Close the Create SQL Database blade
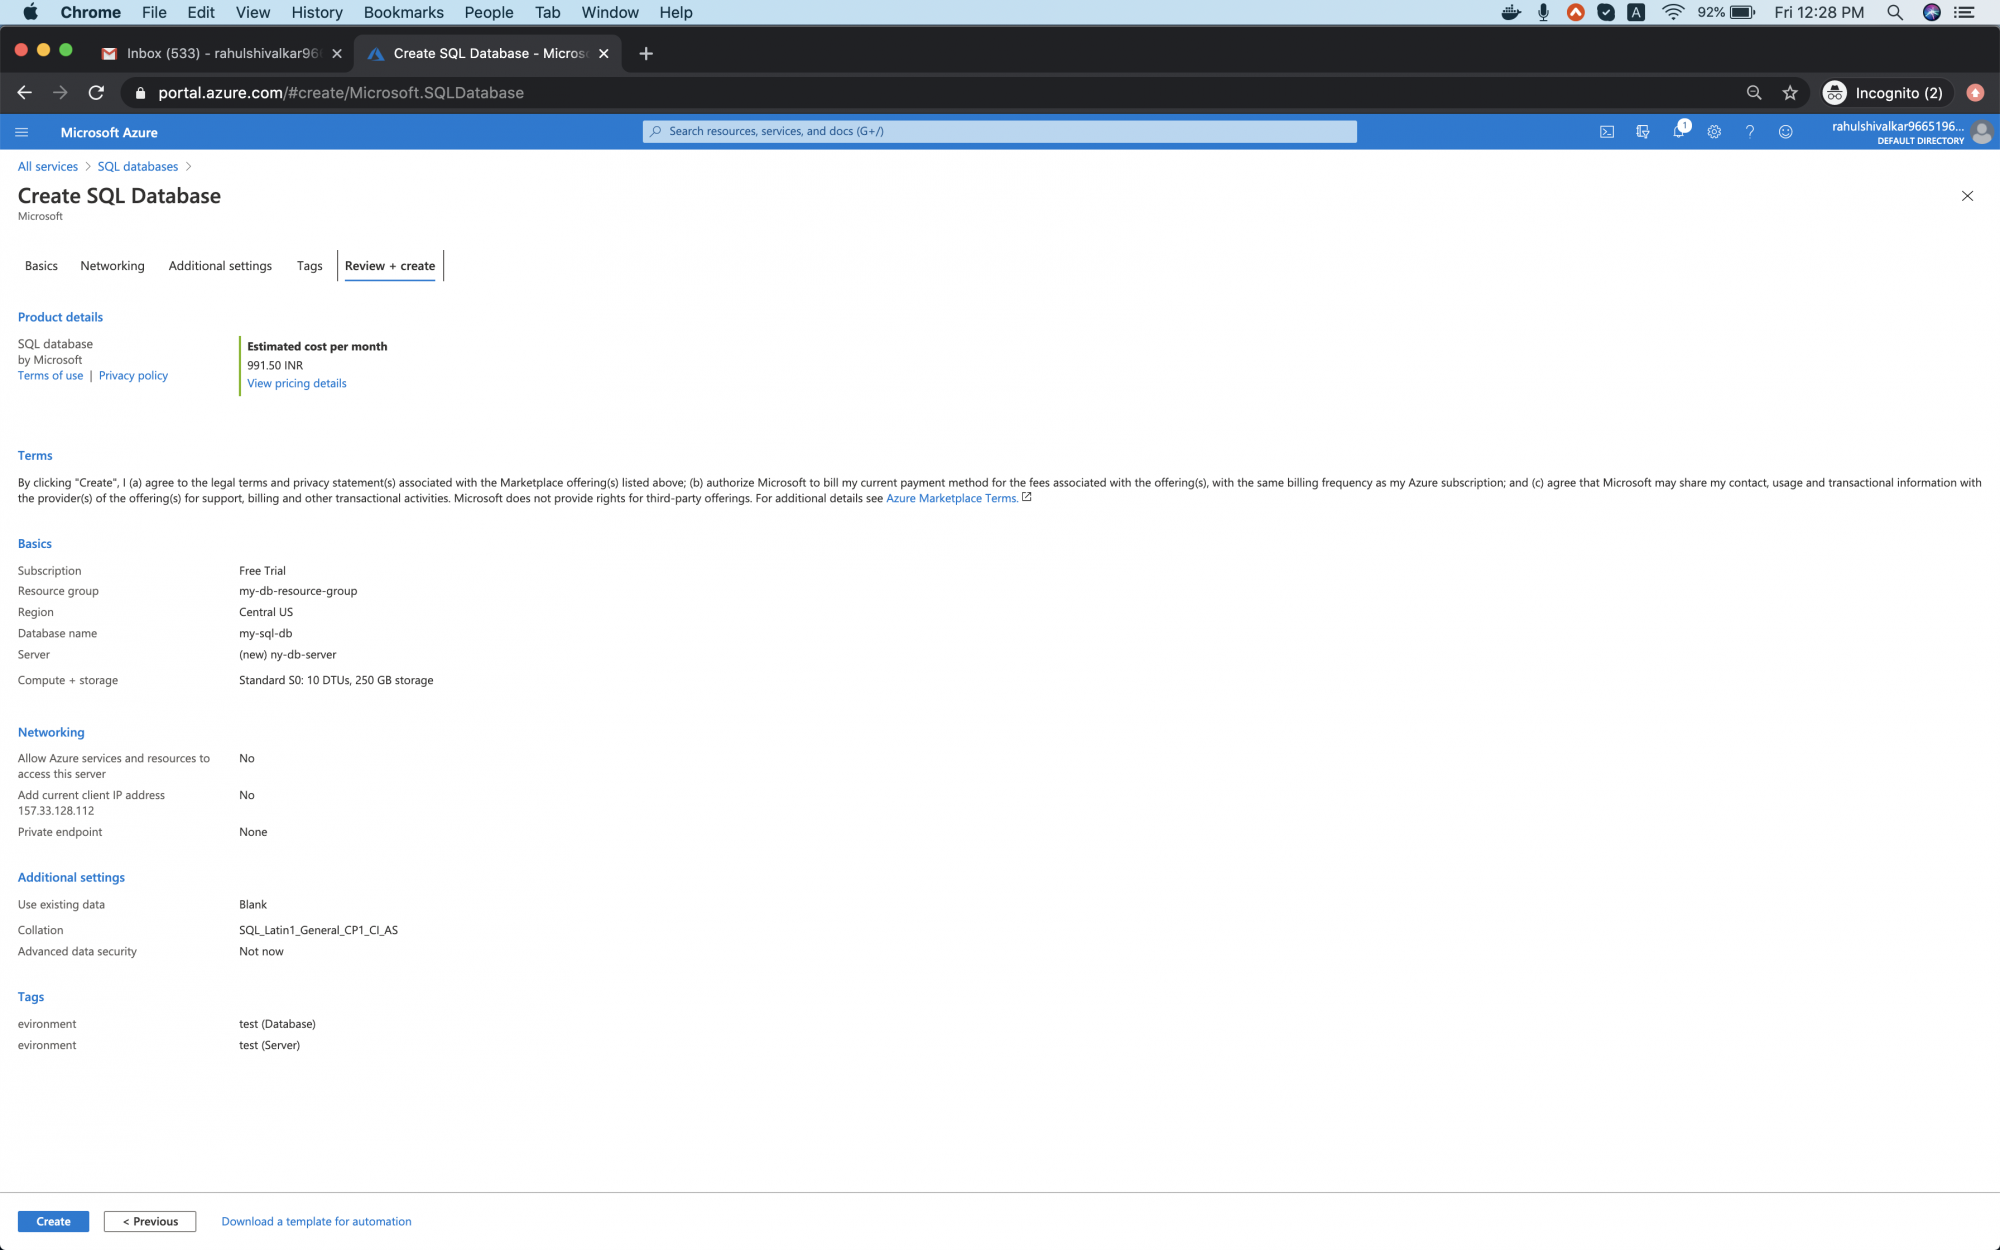 1967,196
